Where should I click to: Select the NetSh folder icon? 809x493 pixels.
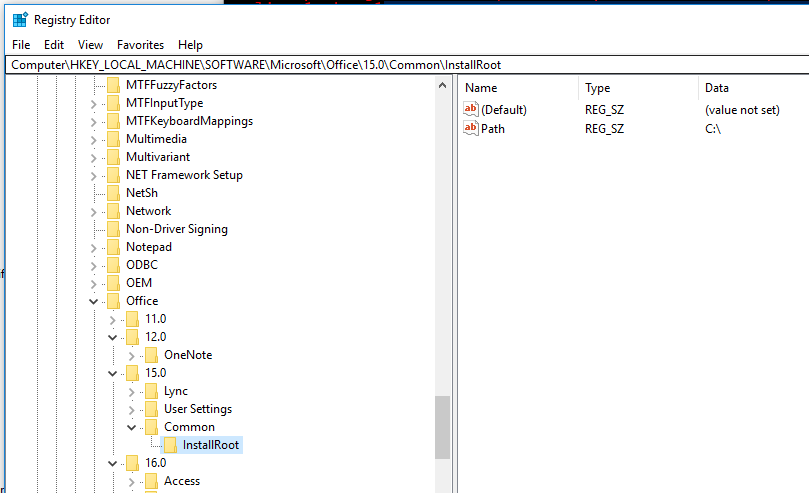tap(114, 193)
